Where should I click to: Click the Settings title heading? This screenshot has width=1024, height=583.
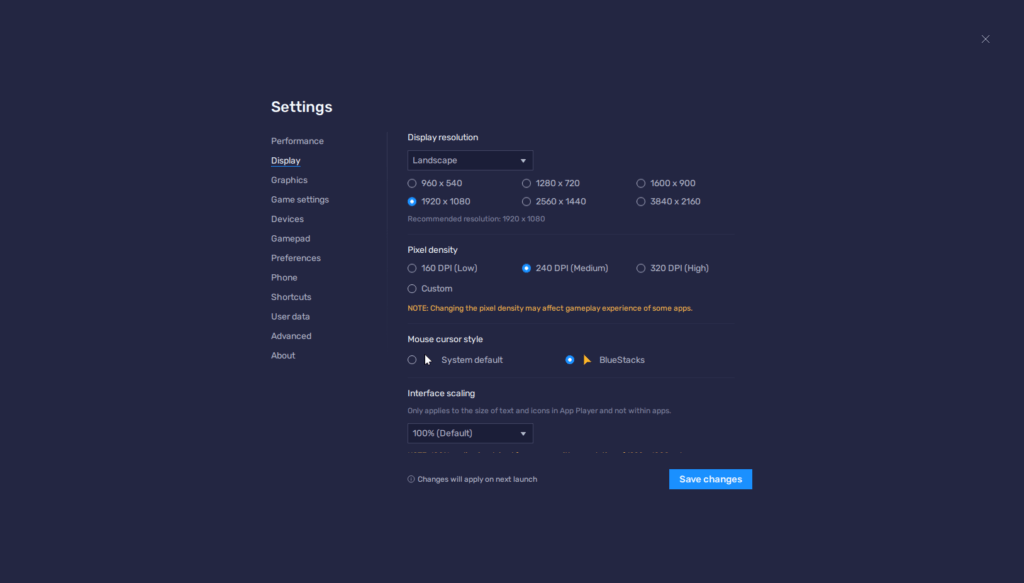(x=302, y=107)
